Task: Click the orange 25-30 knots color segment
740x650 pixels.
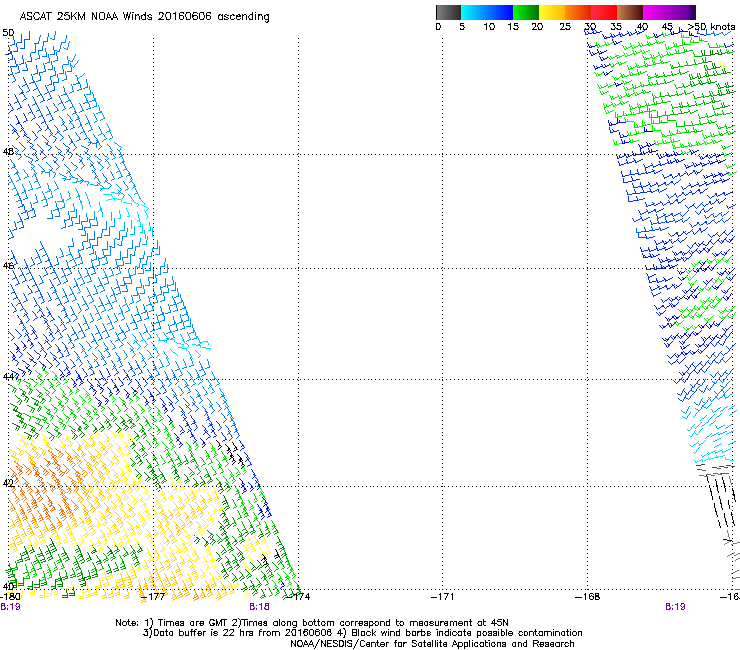Action: click(578, 12)
